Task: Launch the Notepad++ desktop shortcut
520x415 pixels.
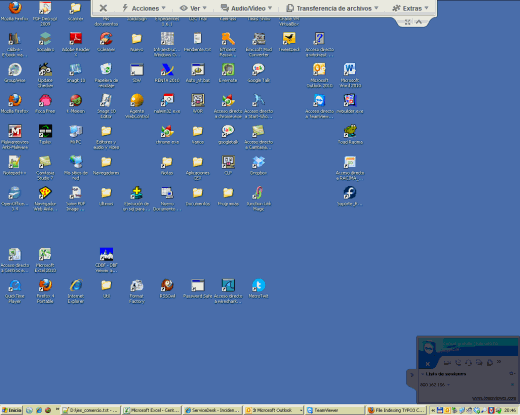Action: tap(15, 165)
